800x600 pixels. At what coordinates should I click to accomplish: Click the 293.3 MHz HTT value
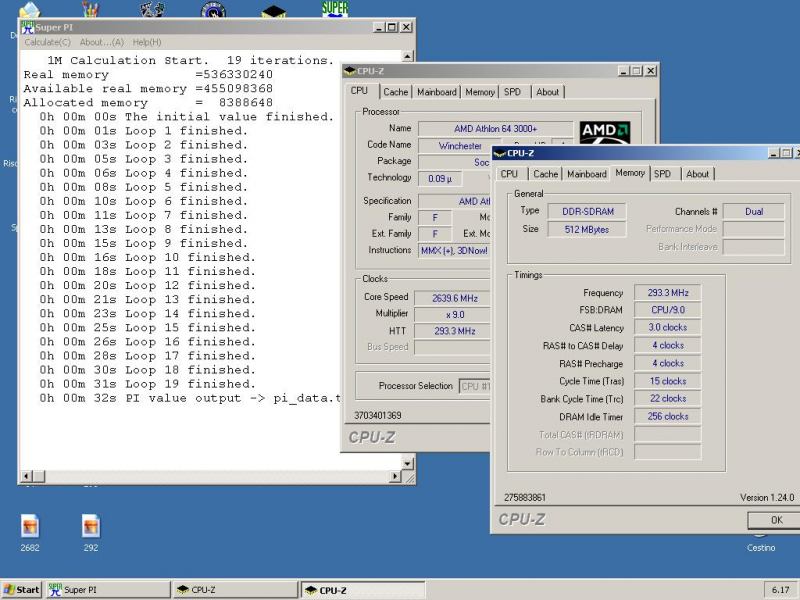click(453, 331)
